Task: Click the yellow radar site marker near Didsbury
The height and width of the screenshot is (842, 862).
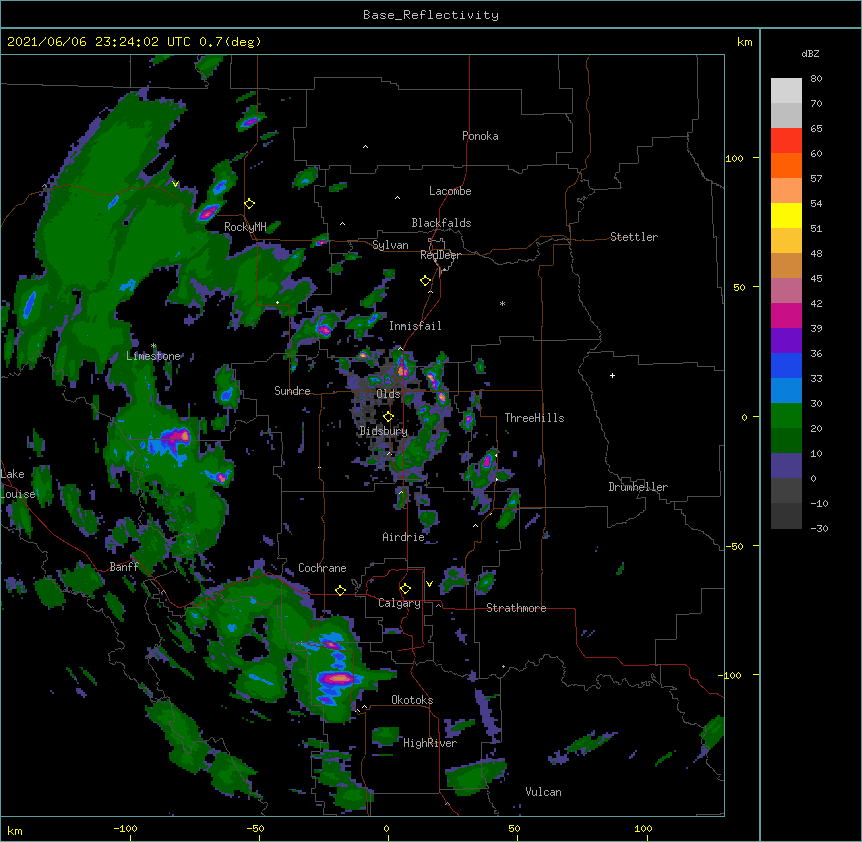Action: (388, 417)
